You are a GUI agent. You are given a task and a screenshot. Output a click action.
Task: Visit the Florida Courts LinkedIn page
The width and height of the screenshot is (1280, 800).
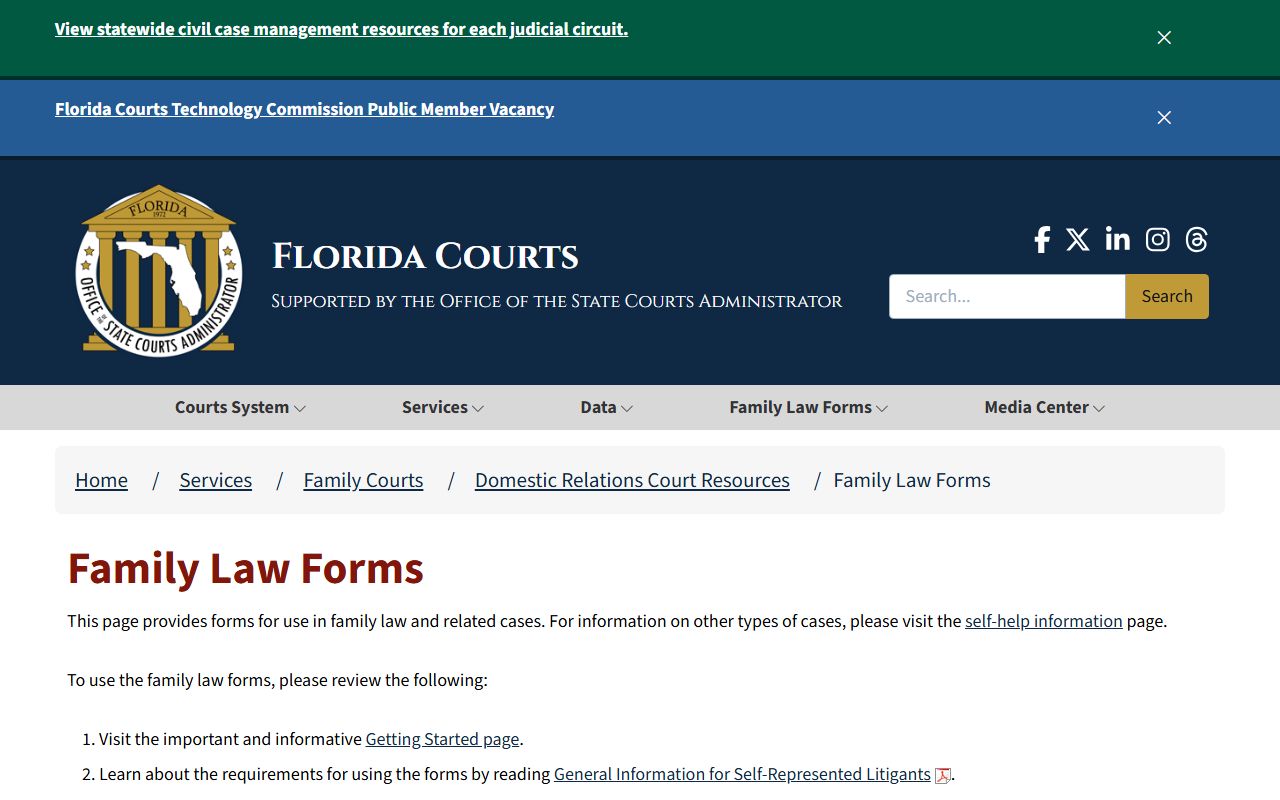1118,240
